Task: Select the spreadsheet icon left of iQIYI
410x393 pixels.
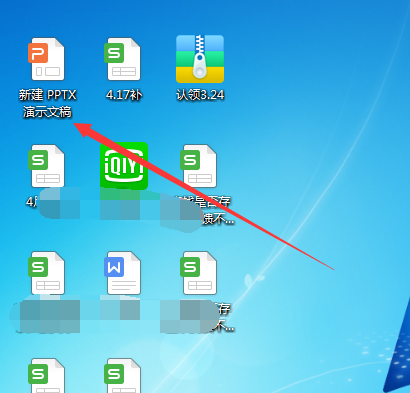Action: pos(47,166)
